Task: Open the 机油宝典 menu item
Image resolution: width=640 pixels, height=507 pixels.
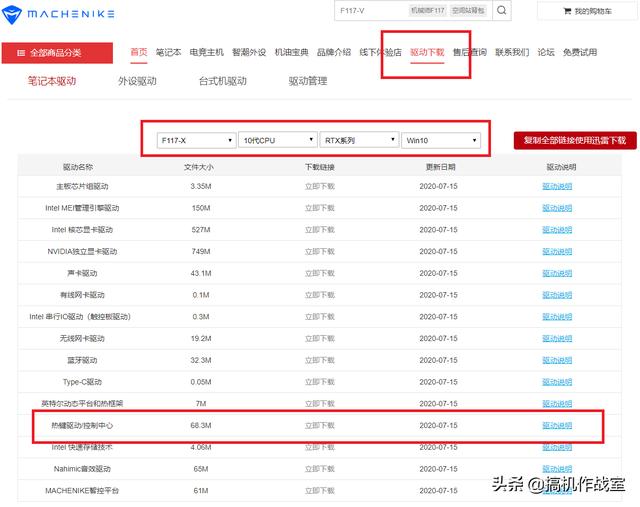Action: (291, 52)
